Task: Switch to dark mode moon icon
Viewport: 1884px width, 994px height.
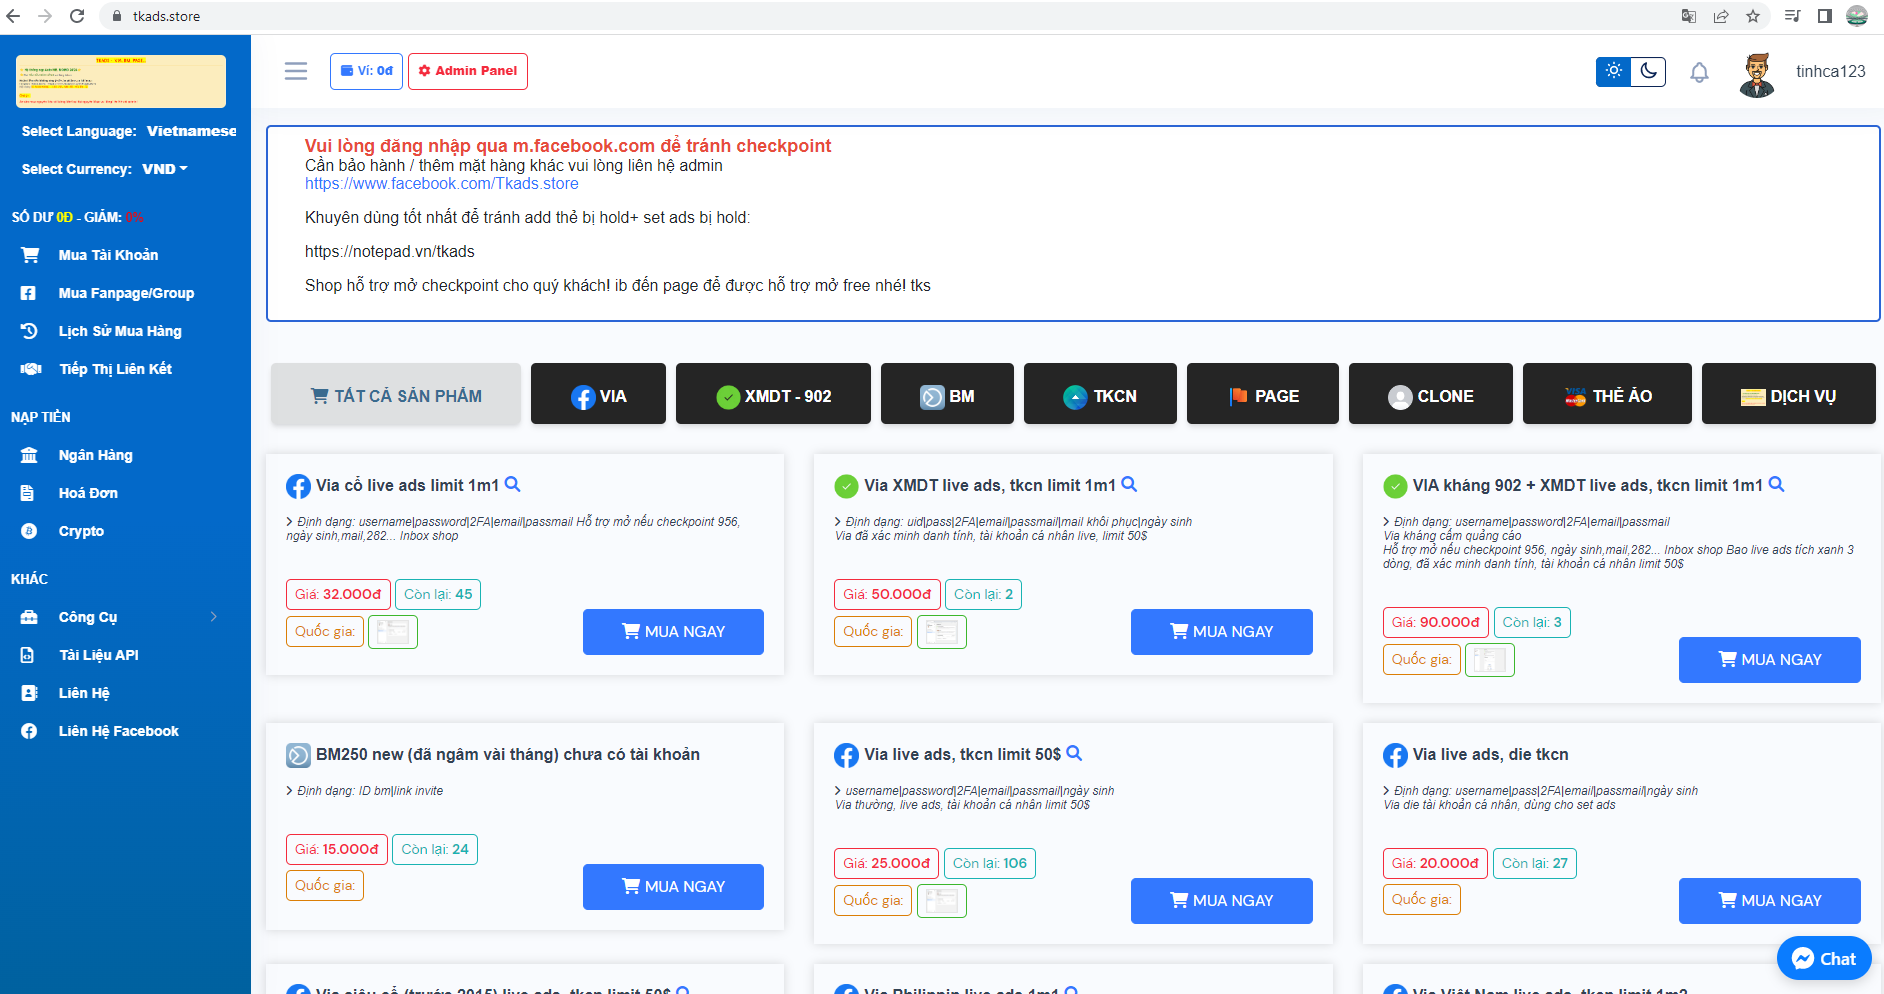Action: [x=1648, y=71]
